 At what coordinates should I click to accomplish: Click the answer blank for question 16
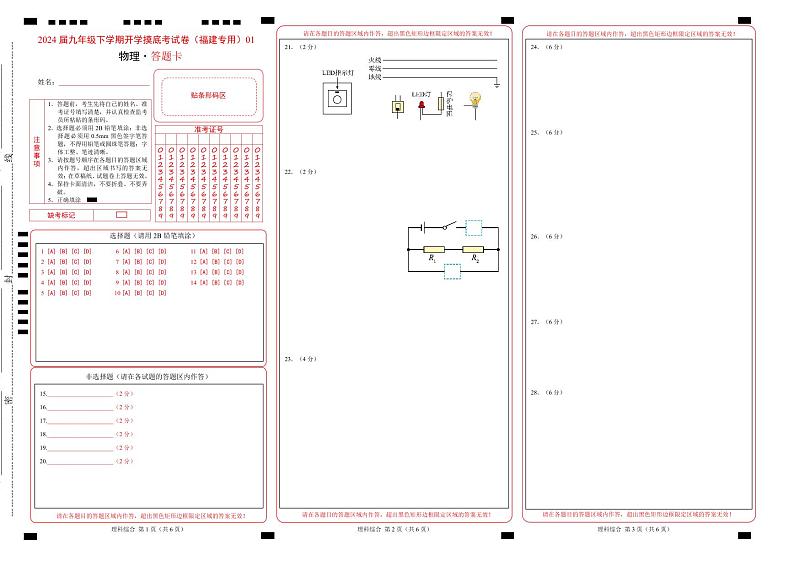click(80, 407)
